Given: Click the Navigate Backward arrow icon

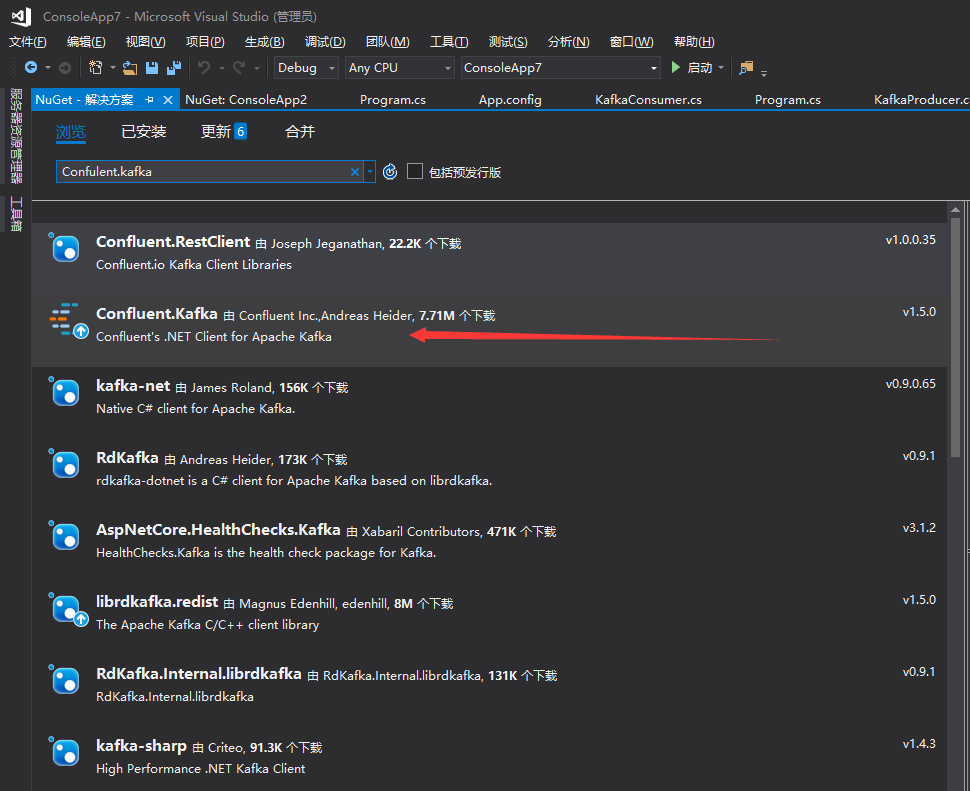Looking at the screenshot, I should pos(30,67).
